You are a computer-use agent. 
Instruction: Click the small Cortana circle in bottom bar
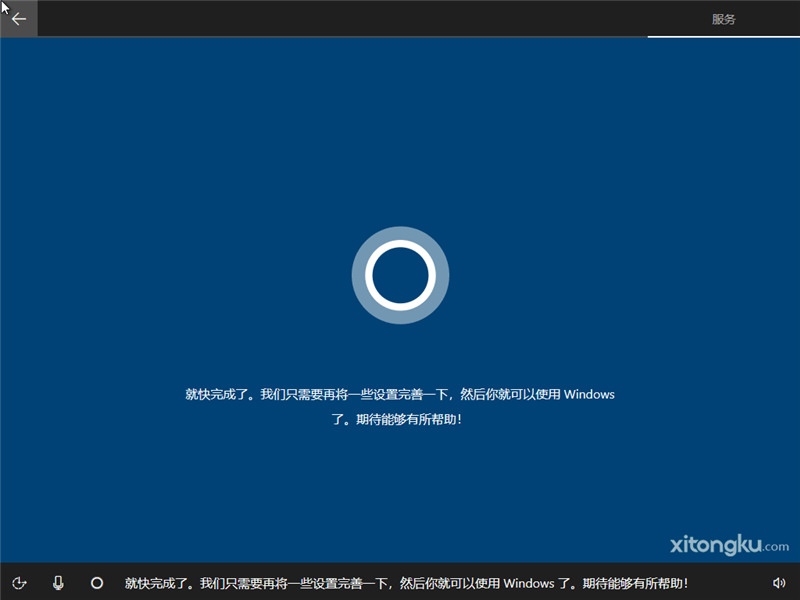(x=97, y=583)
